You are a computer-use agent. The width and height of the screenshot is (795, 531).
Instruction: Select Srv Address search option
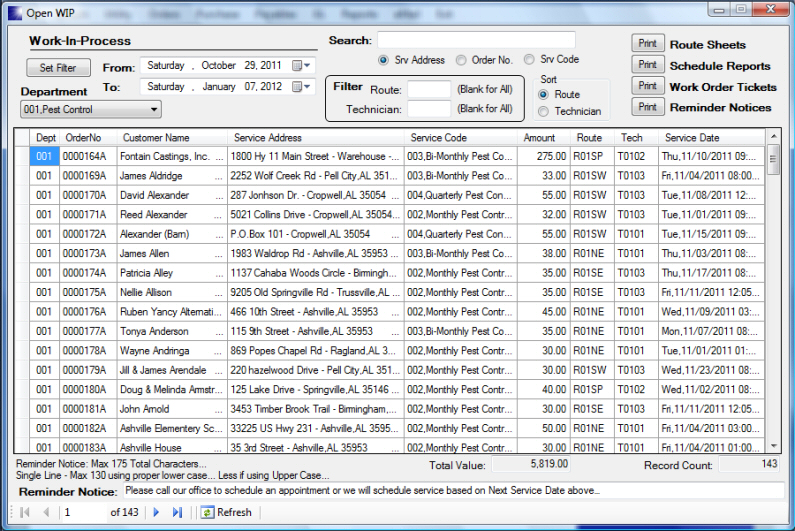[x=383, y=60]
